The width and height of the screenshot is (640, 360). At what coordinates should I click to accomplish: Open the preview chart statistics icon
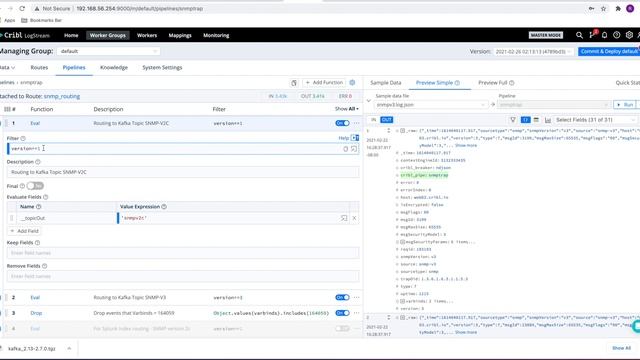click(548, 120)
